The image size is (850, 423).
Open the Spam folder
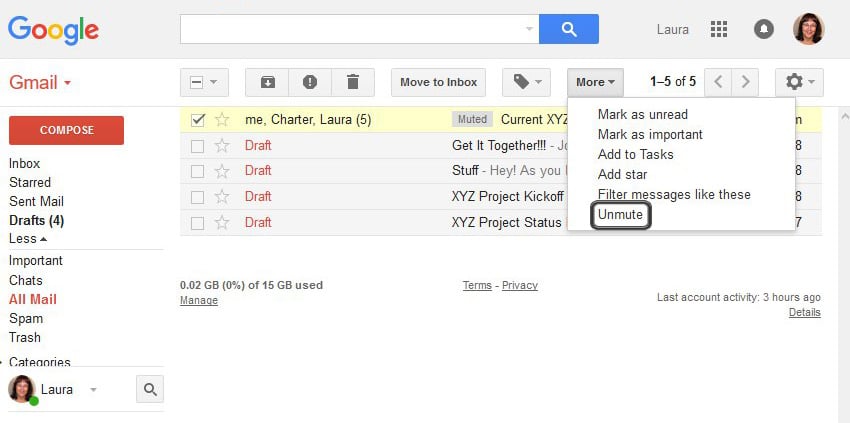click(26, 318)
